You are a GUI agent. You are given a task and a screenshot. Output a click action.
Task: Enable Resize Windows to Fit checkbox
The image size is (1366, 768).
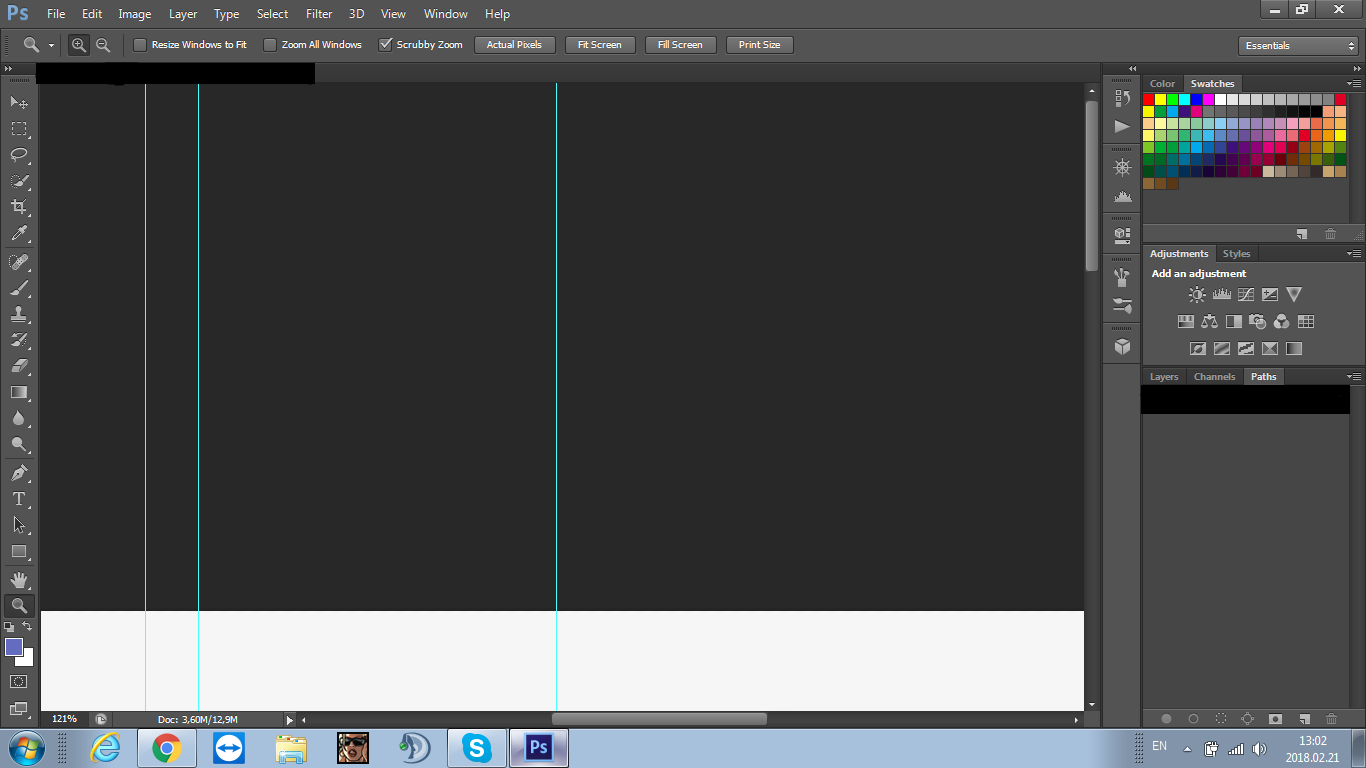pos(140,45)
